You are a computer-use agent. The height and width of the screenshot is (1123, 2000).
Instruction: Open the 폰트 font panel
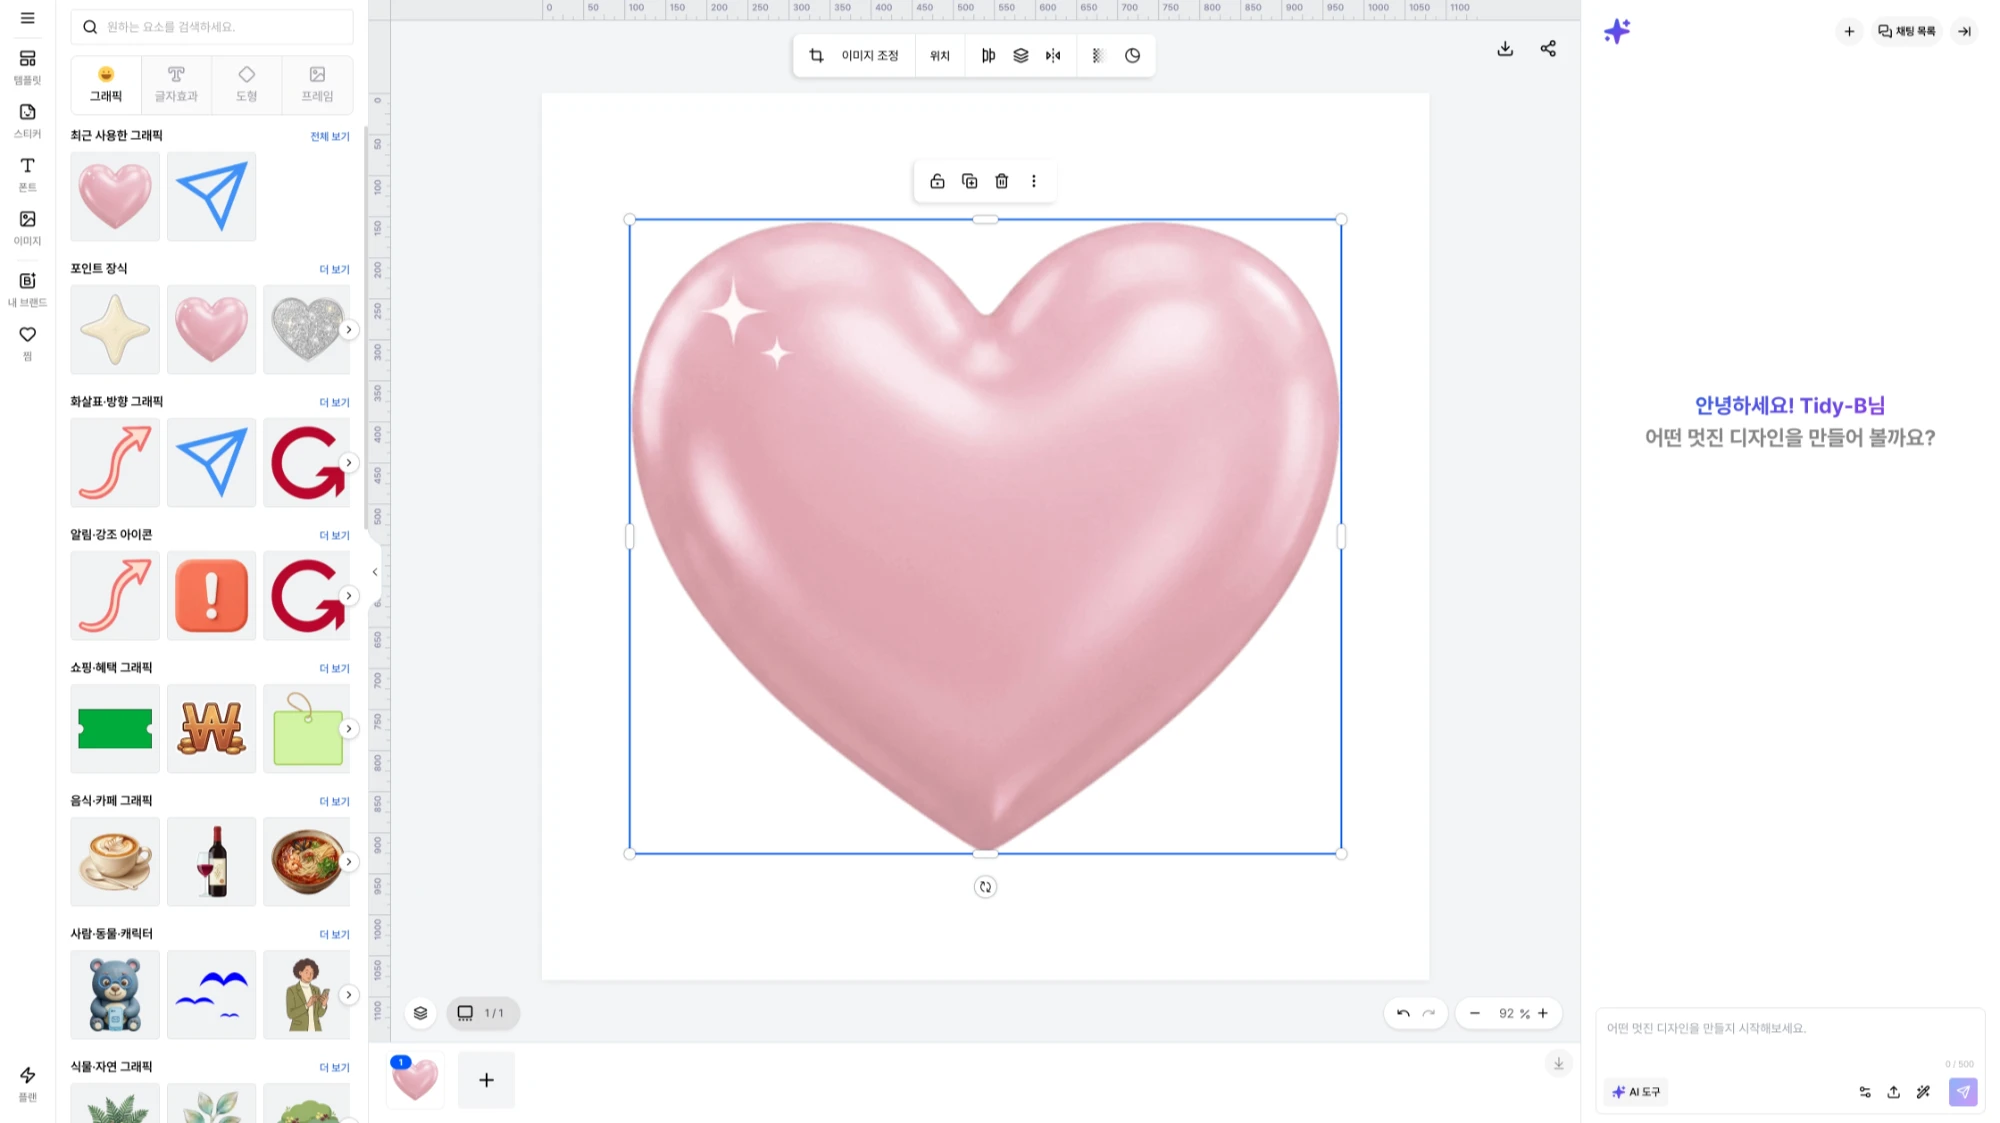tap(27, 174)
